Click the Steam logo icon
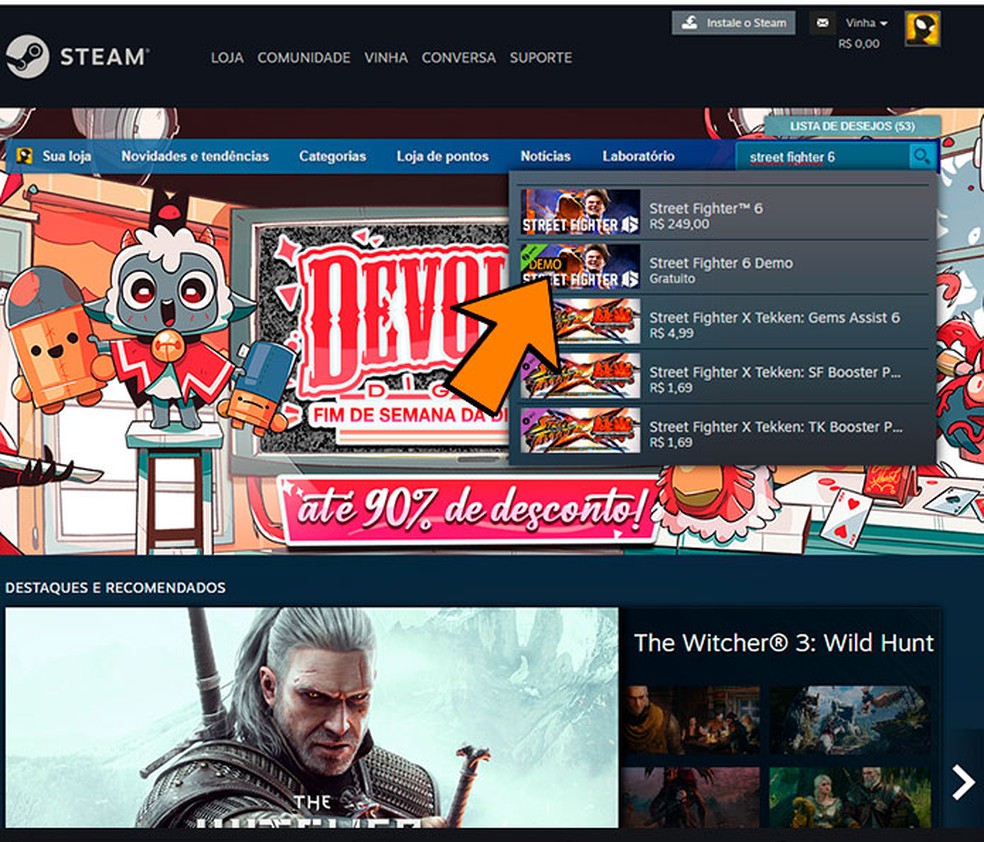This screenshot has height=842, width=984. pyautogui.click(x=27, y=57)
